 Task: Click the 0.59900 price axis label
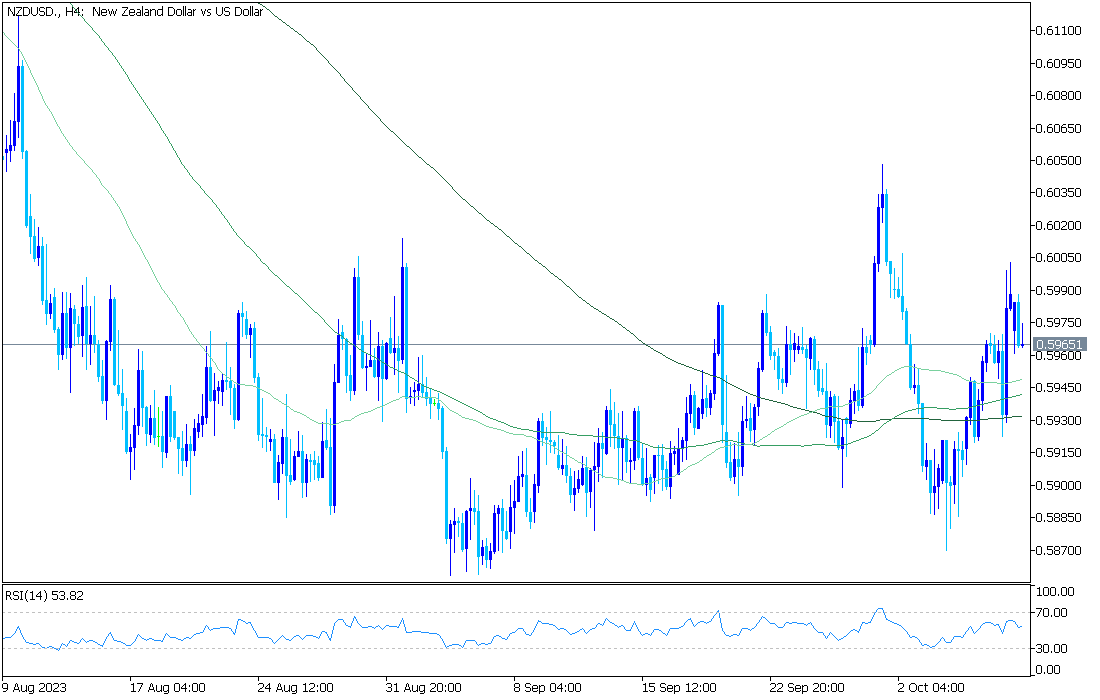[1059, 290]
